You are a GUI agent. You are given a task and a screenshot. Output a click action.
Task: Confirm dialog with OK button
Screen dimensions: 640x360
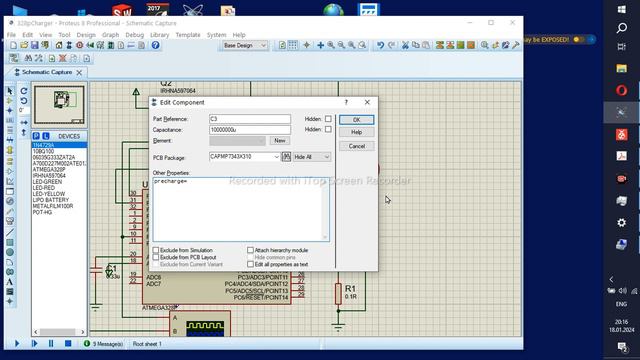coord(356,120)
